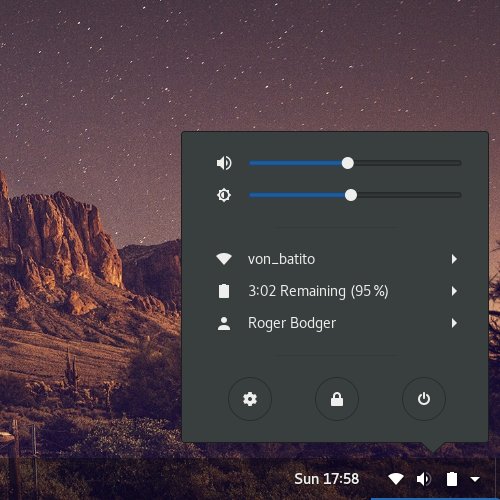Adjust the brightness slider track
This screenshot has width=500, height=500.
coord(355,195)
